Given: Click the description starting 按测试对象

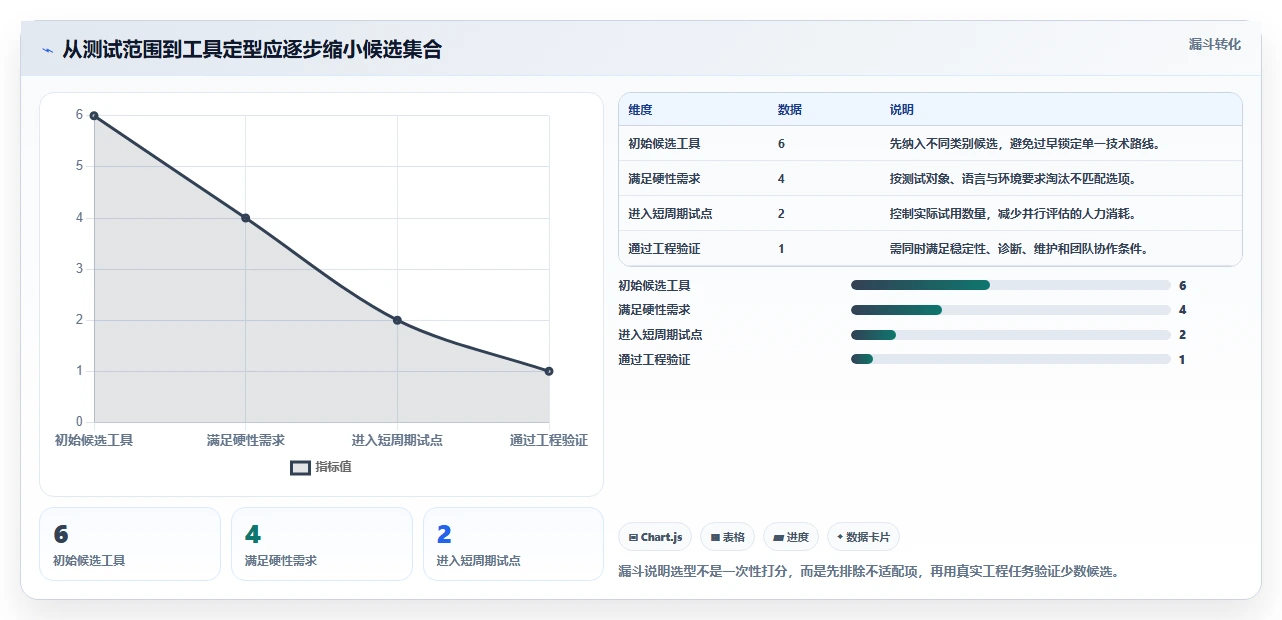Looking at the screenshot, I should (1012, 179).
